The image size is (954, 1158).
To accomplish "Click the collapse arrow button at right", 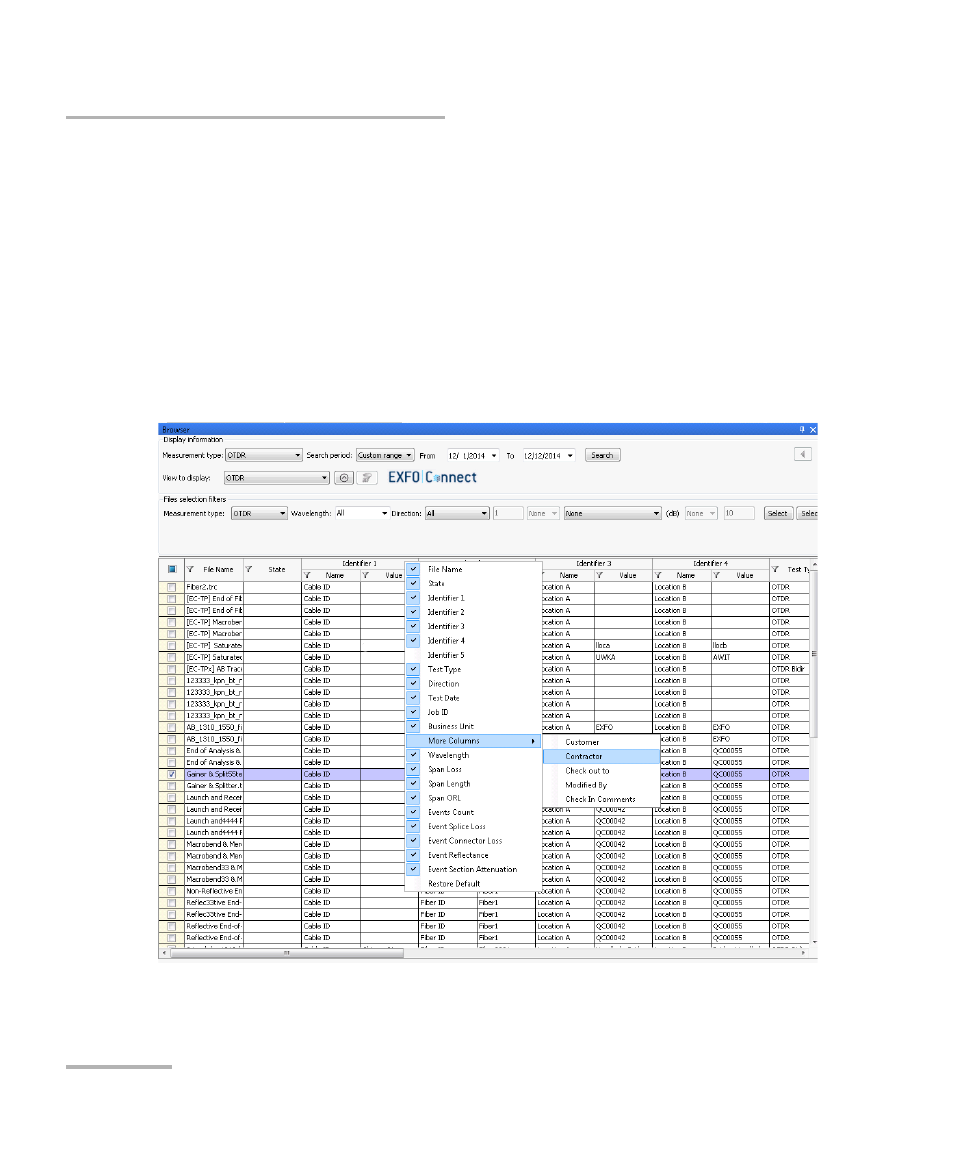I will [803, 454].
